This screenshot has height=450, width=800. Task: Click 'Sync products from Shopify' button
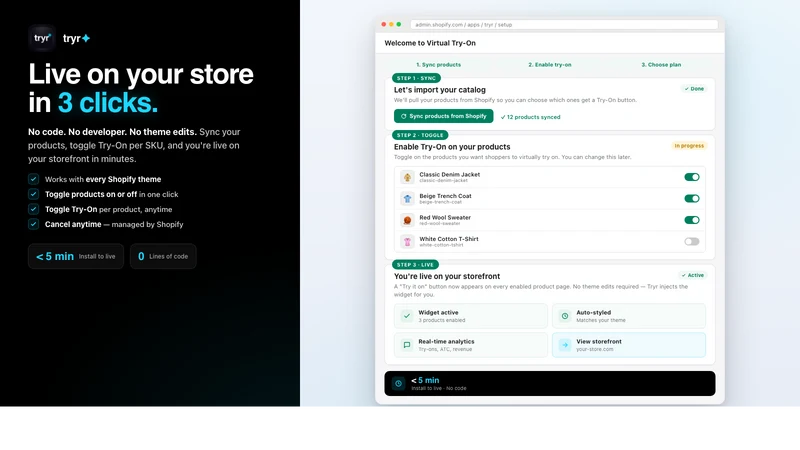[443, 116]
